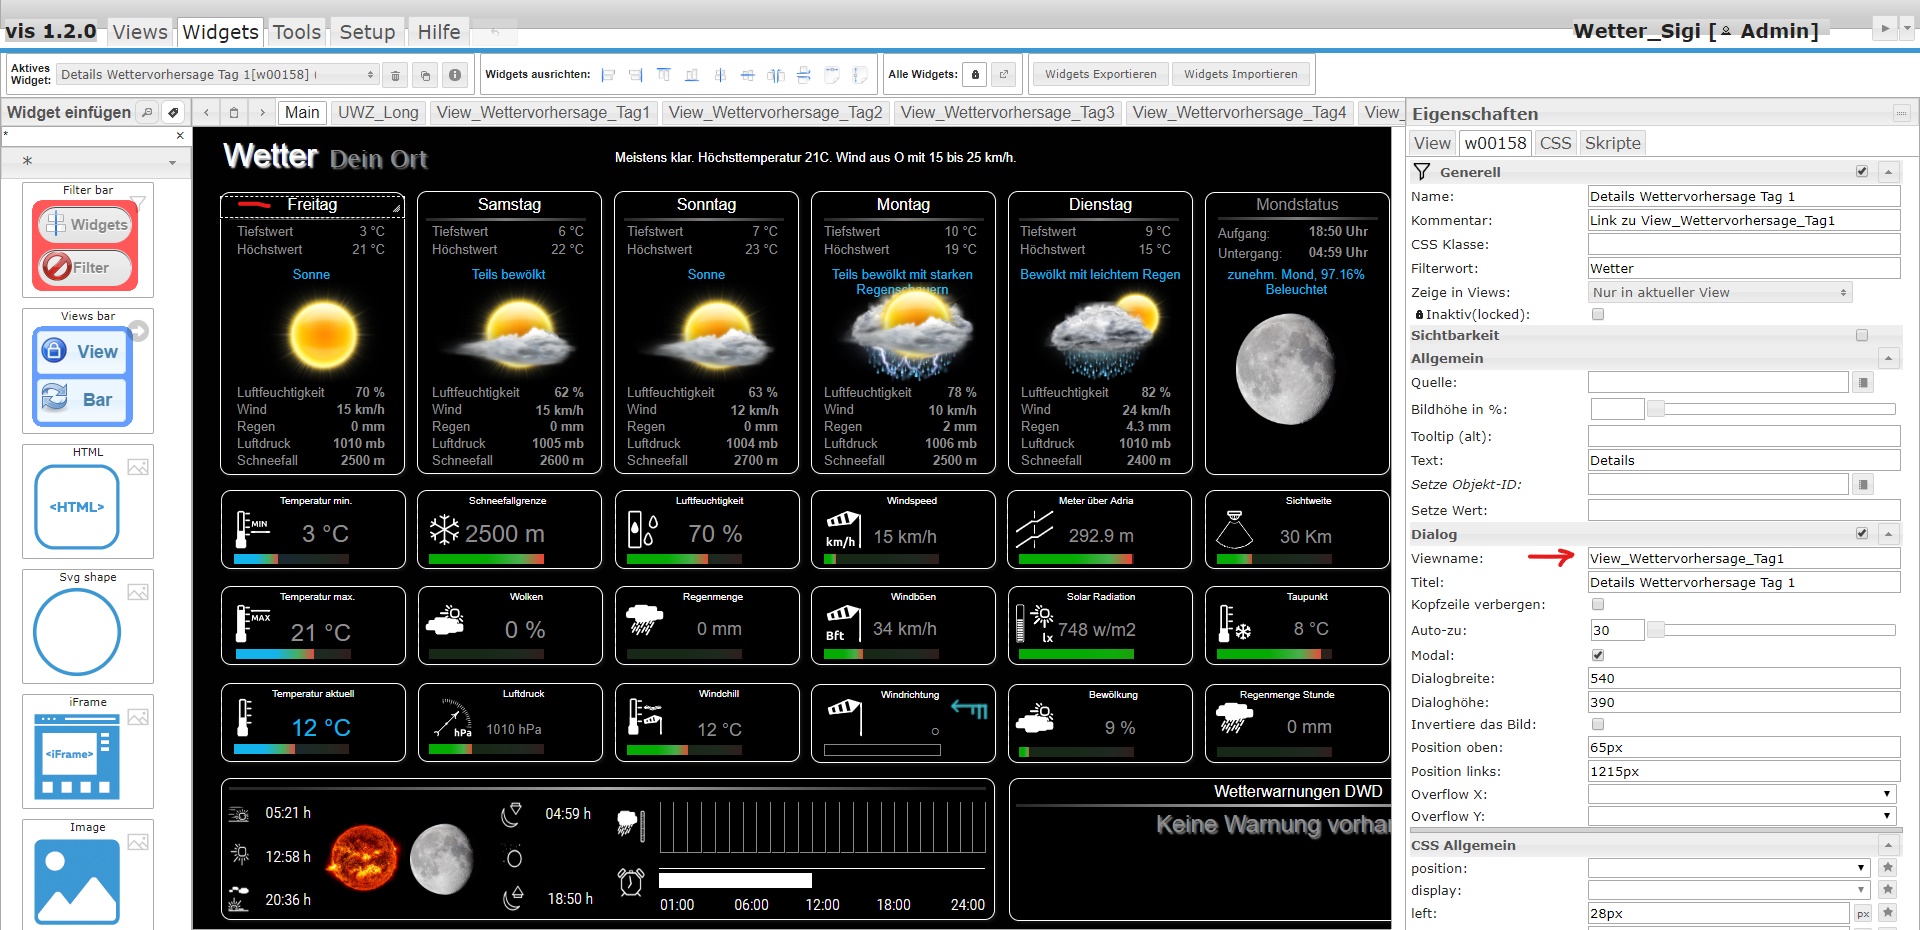Check the Inaktiv(locked) checkbox

[1598, 314]
